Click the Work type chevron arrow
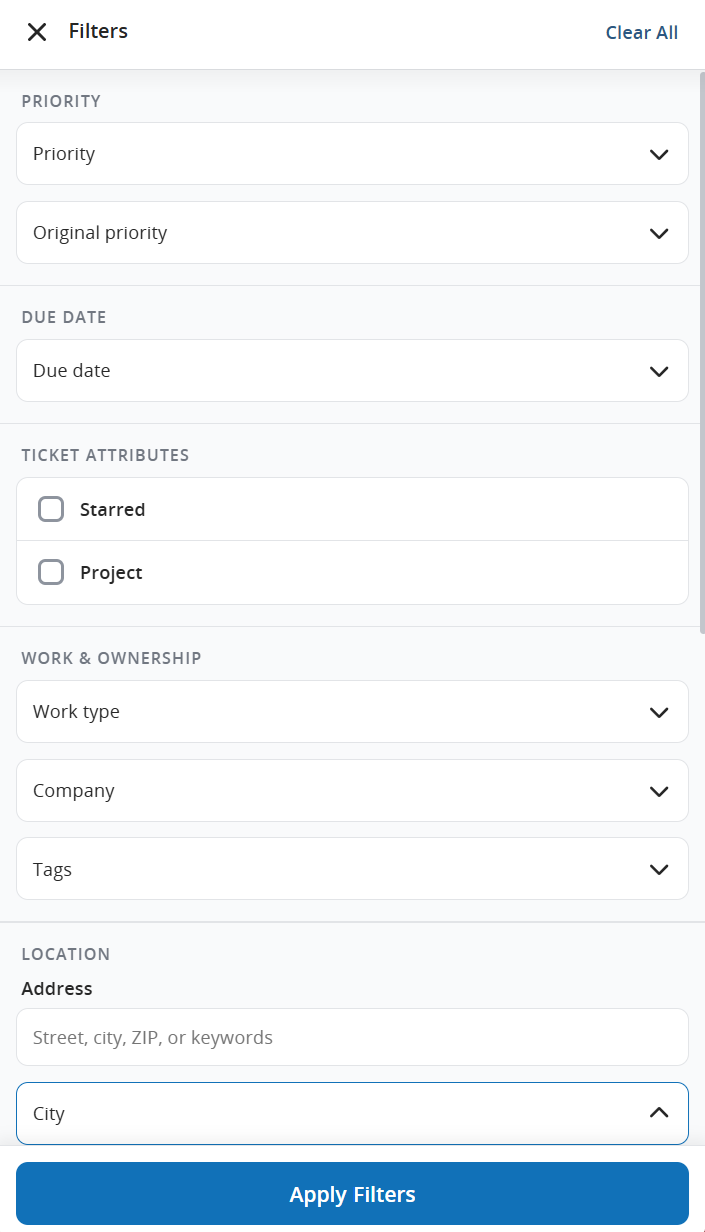The width and height of the screenshot is (705, 1232). coord(659,712)
